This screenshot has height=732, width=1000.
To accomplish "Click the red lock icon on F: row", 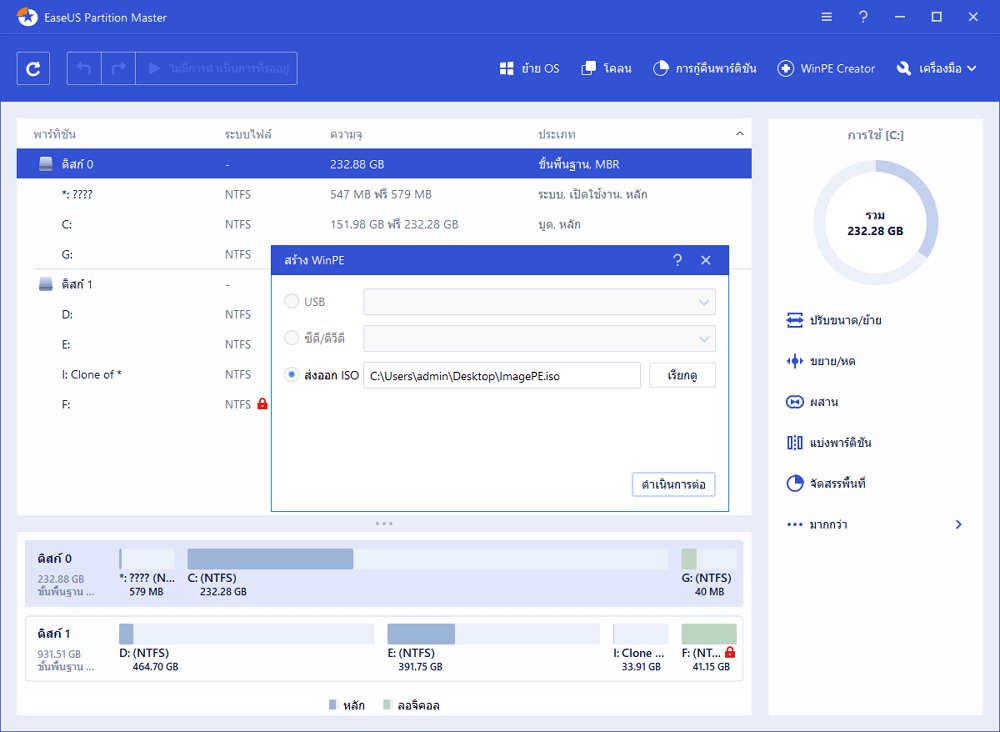I will pos(262,404).
